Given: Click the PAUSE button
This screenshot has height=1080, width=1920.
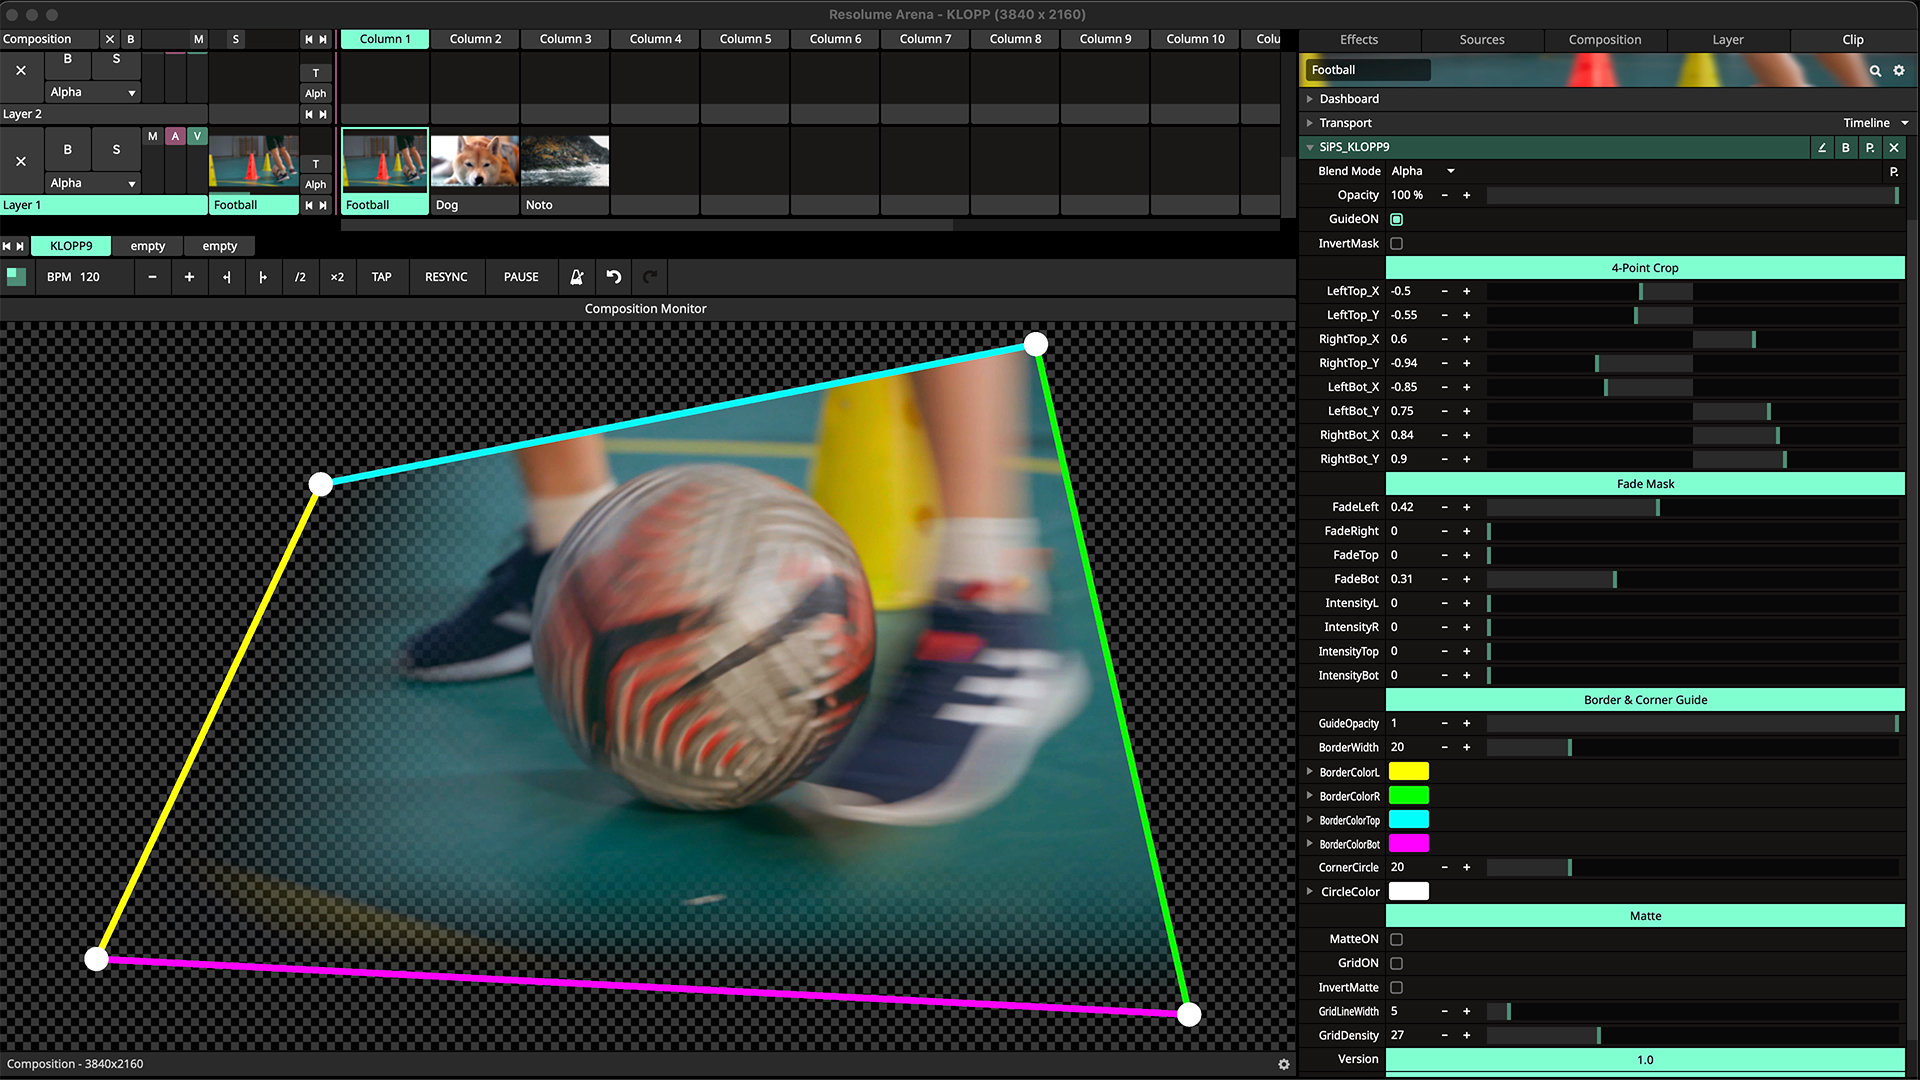Looking at the screenshot, I should [x=521, y=277].
